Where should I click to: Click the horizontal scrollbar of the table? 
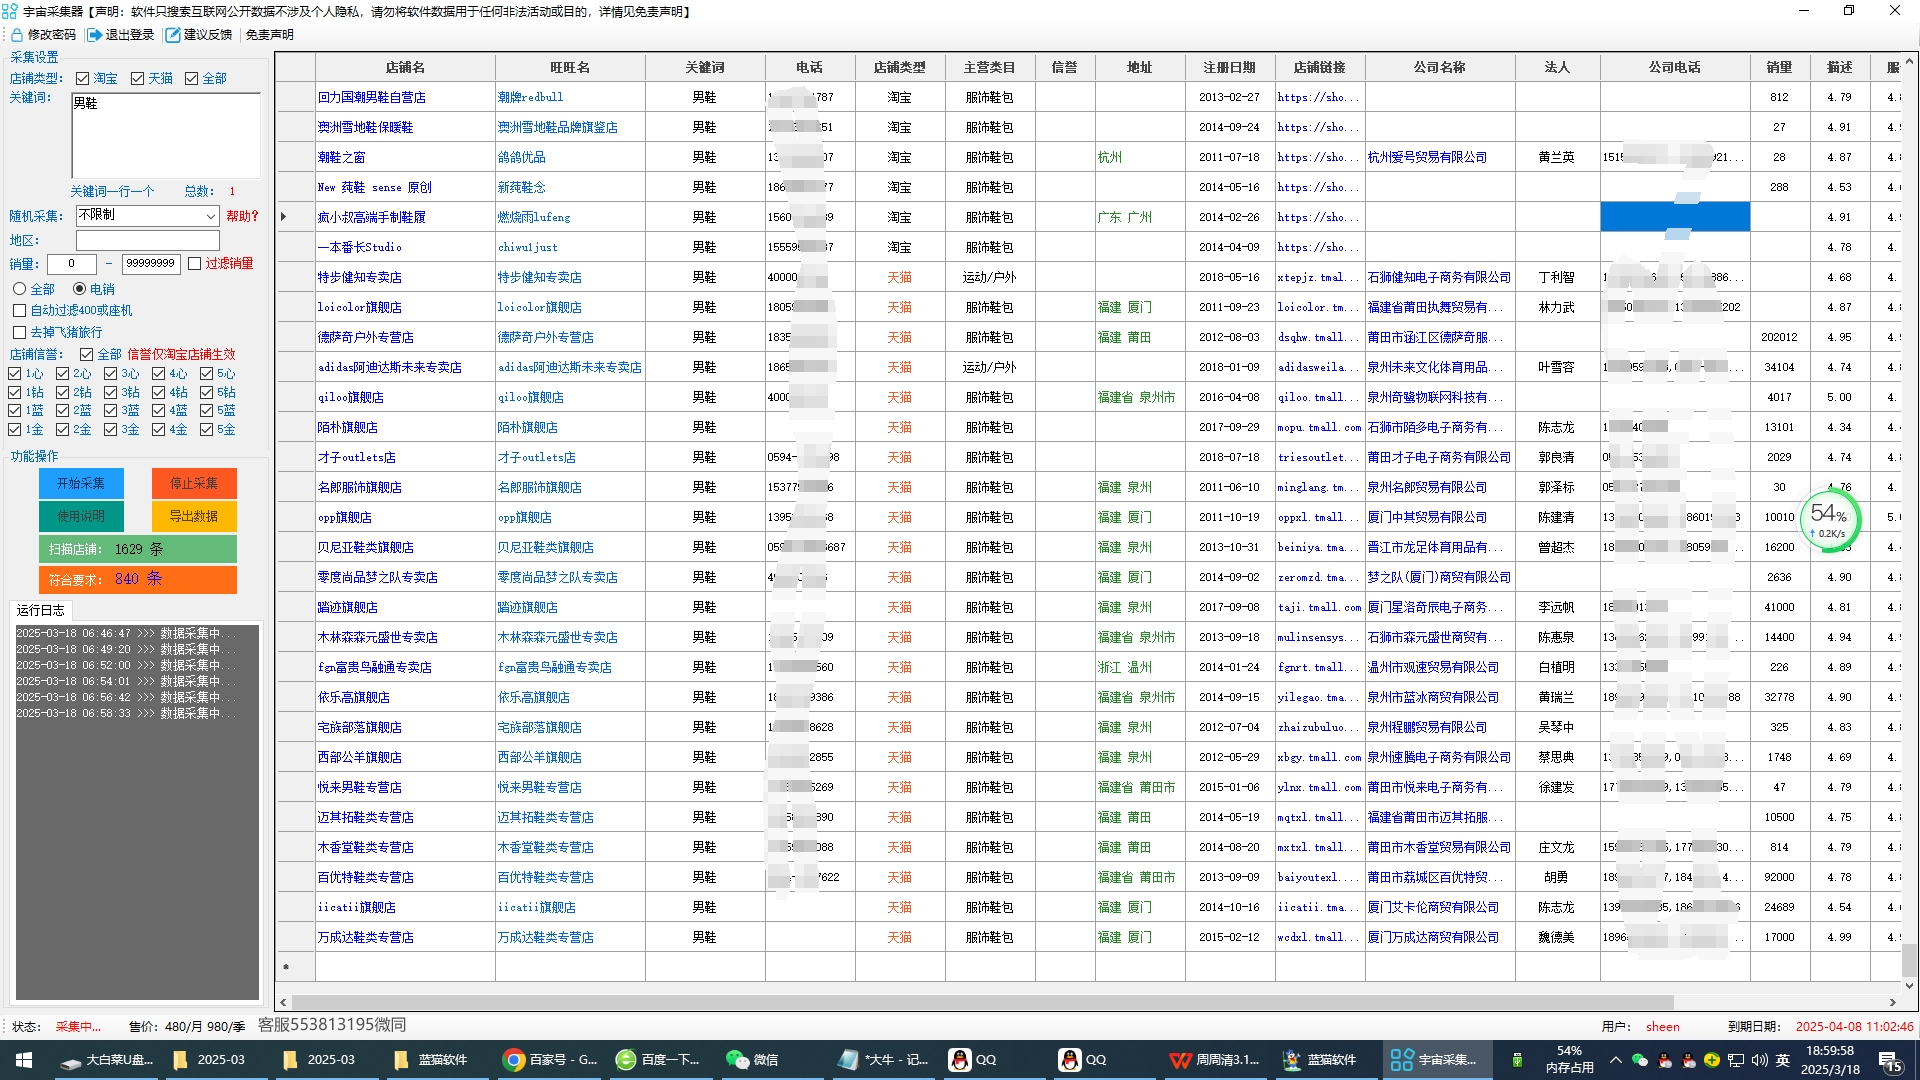pos(982,1002)
